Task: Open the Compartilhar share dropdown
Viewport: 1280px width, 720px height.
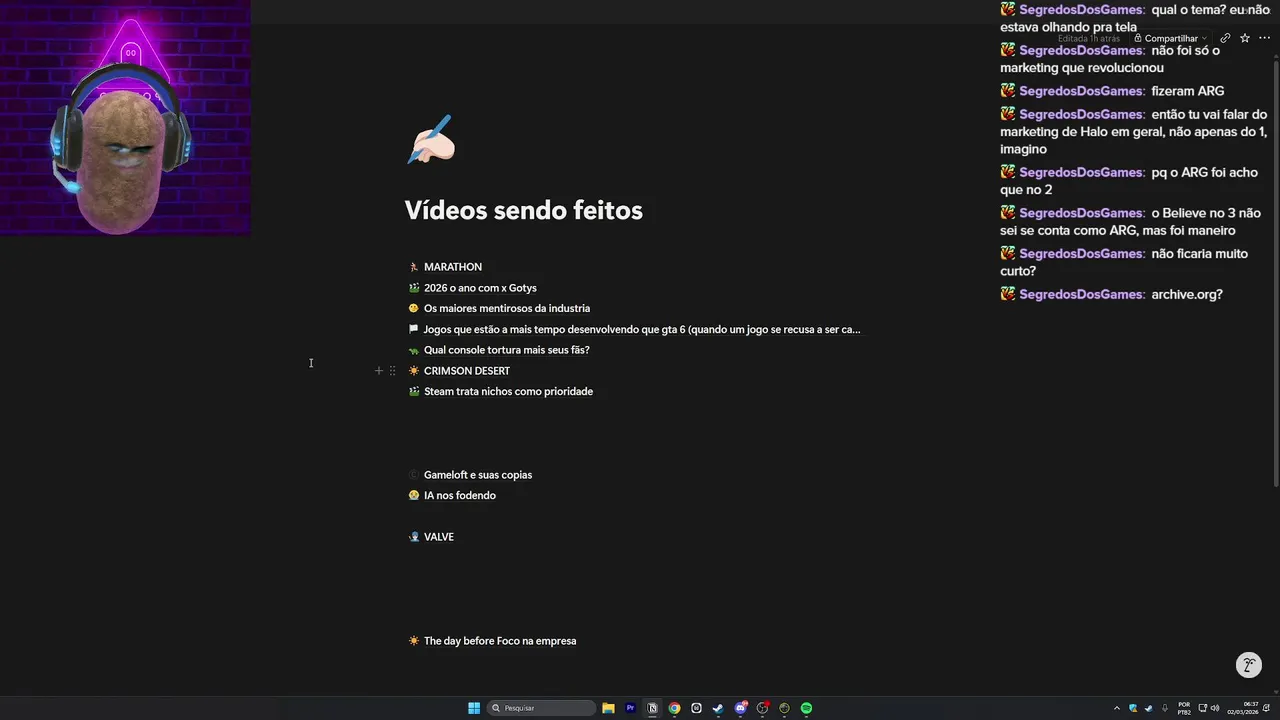Action: pos(1170,38)
